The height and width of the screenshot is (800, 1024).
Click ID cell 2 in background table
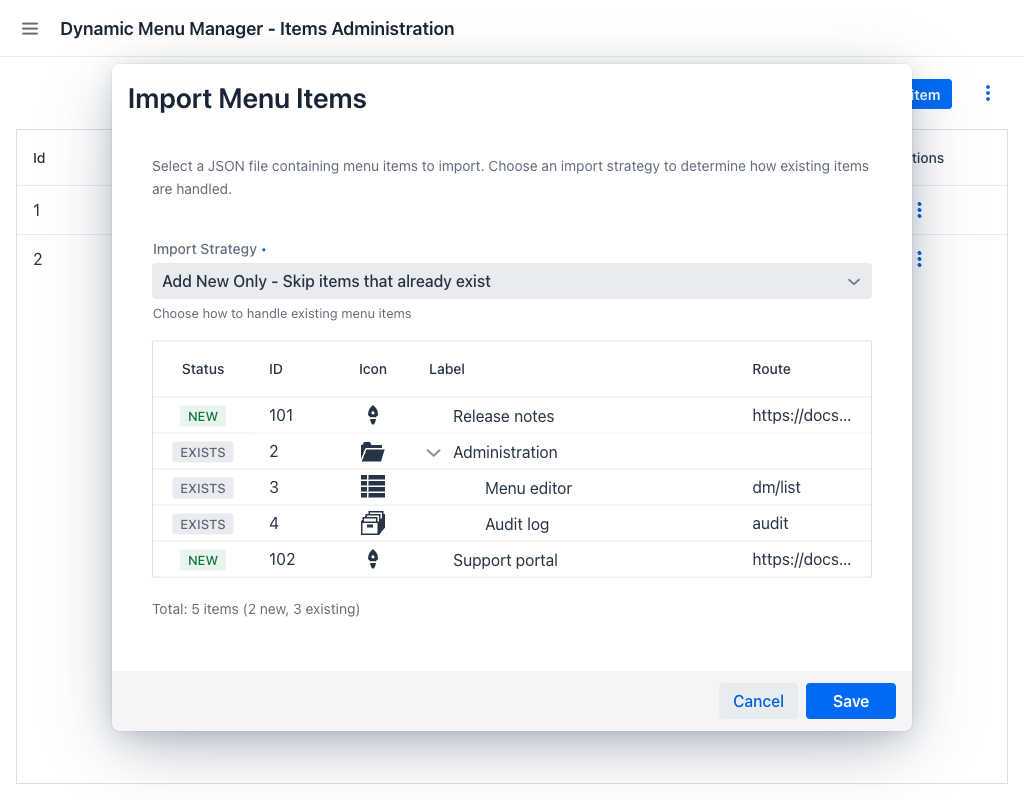click(38, 259)
